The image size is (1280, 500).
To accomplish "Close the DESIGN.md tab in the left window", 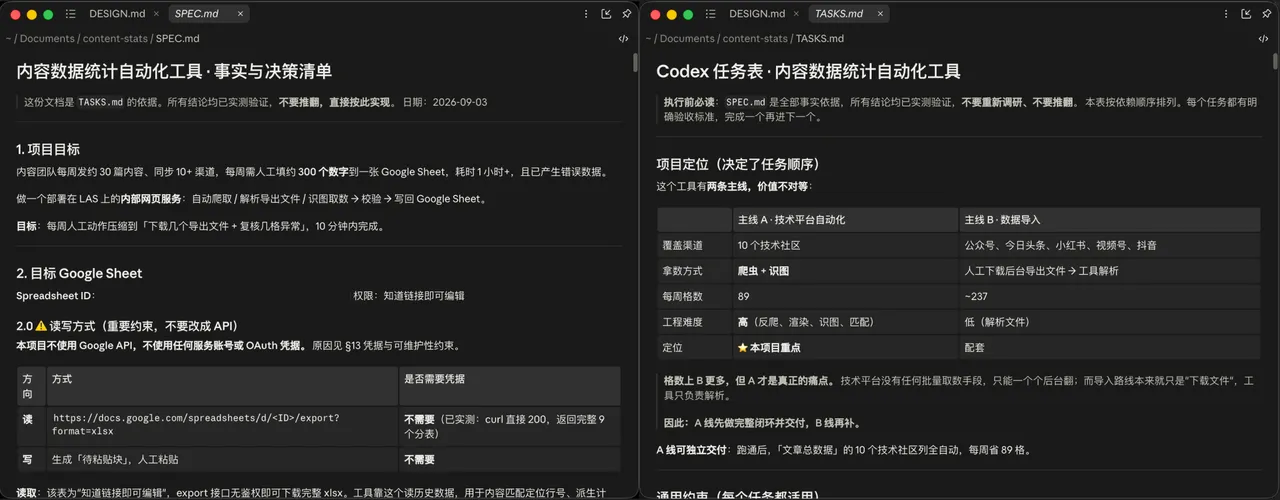I will (x=156, y=14).
